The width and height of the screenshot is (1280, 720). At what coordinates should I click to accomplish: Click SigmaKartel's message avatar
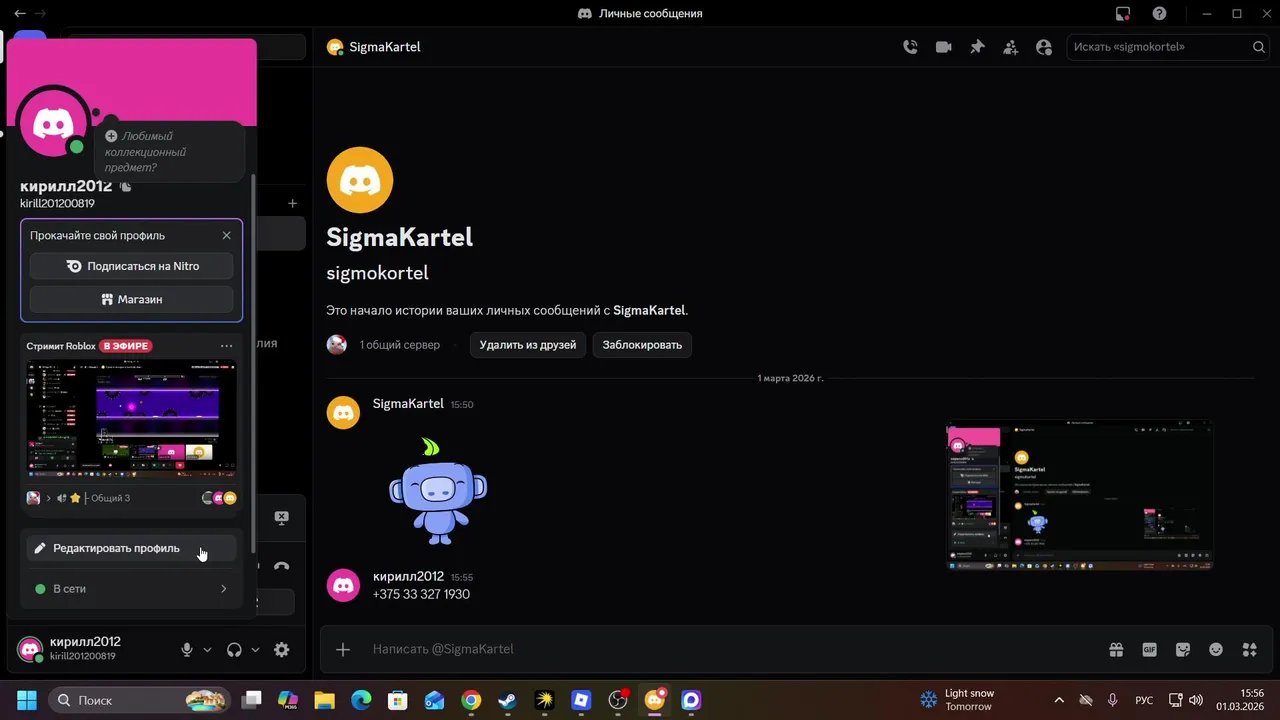343,412
